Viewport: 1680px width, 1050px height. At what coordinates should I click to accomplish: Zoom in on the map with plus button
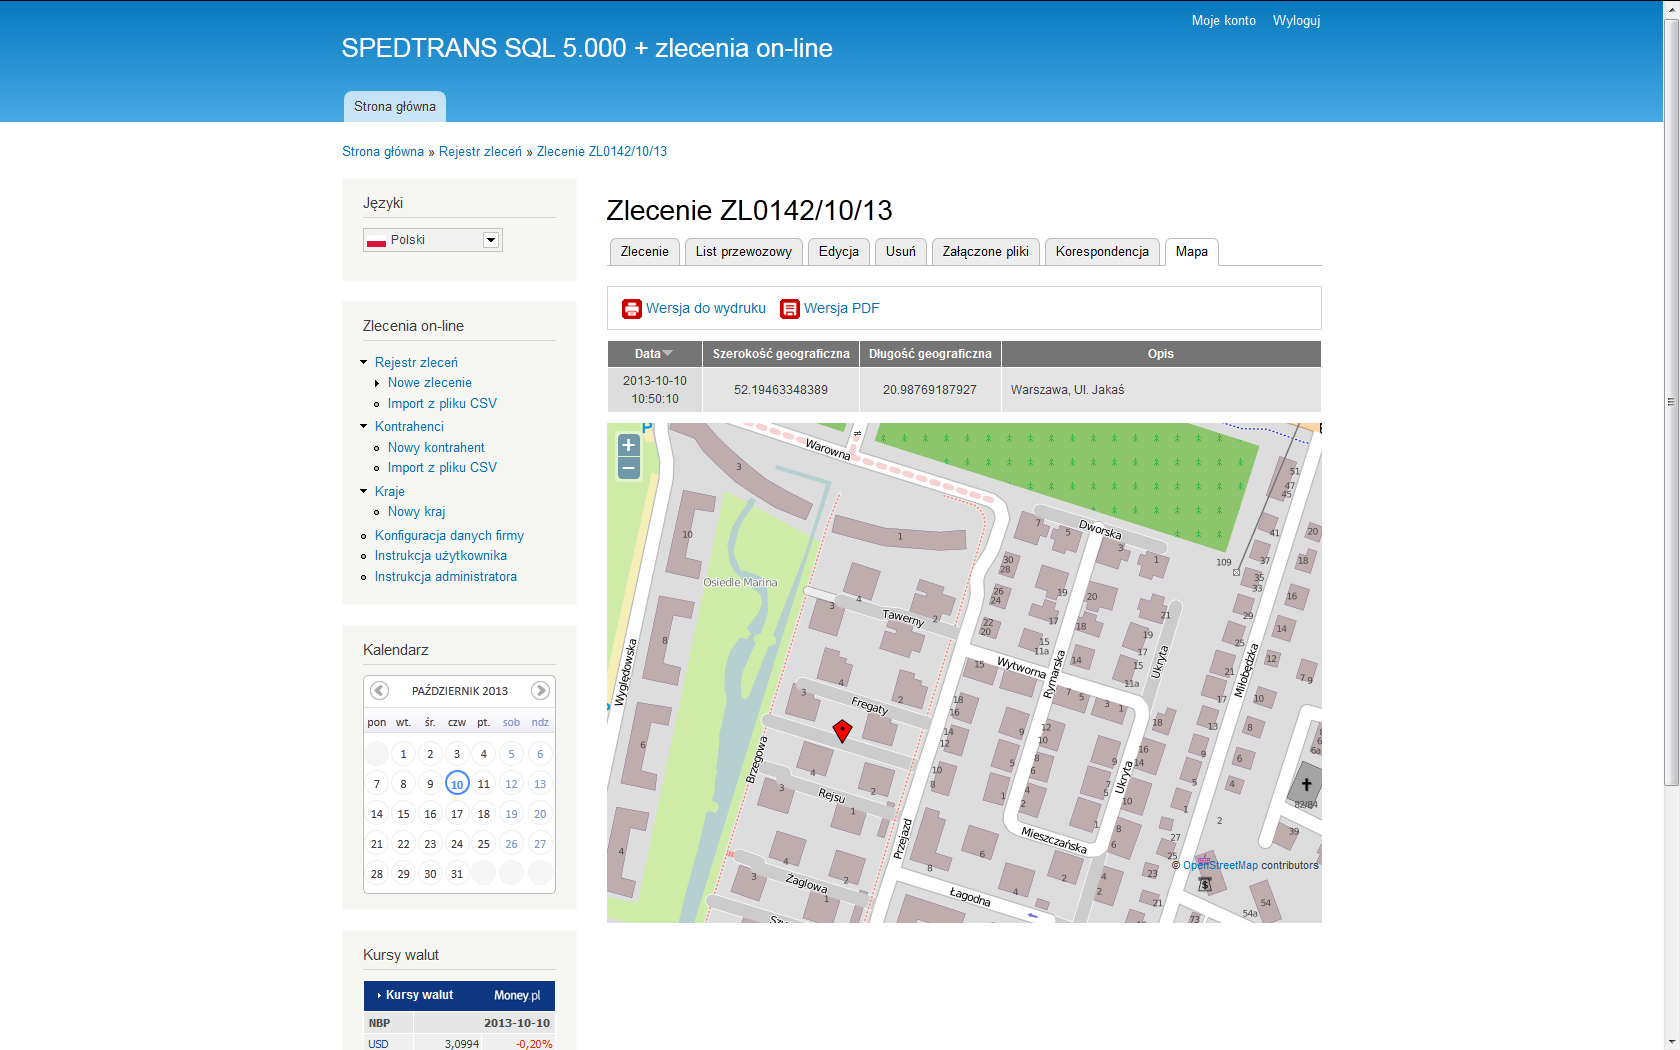pyautogui.click(x=628, y=446)
